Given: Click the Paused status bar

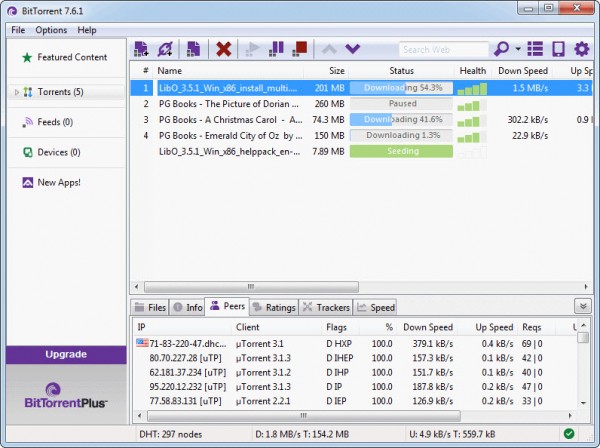Looking at the screenshot, I should point(401,104).
